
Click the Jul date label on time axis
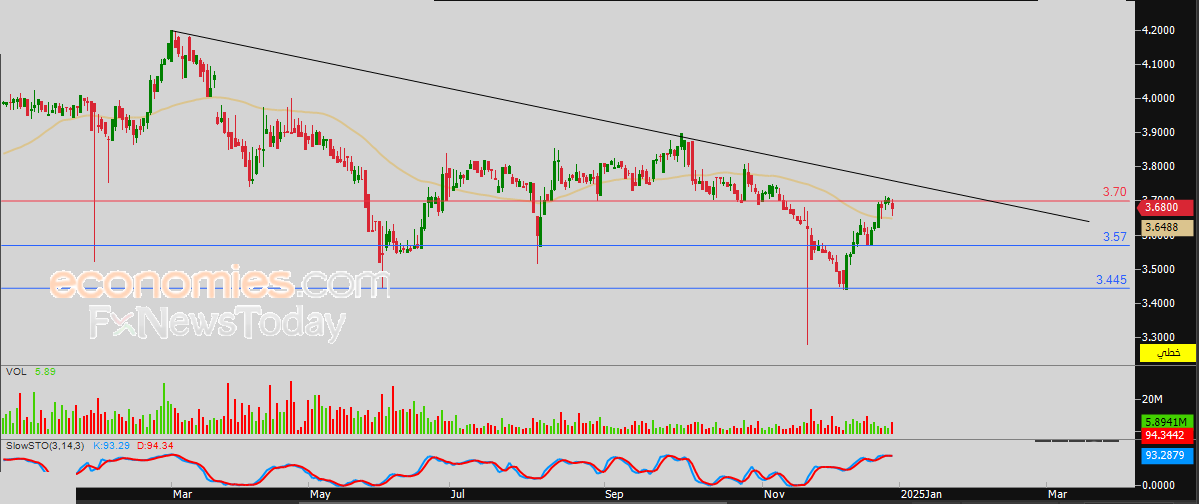pos(459,495)
